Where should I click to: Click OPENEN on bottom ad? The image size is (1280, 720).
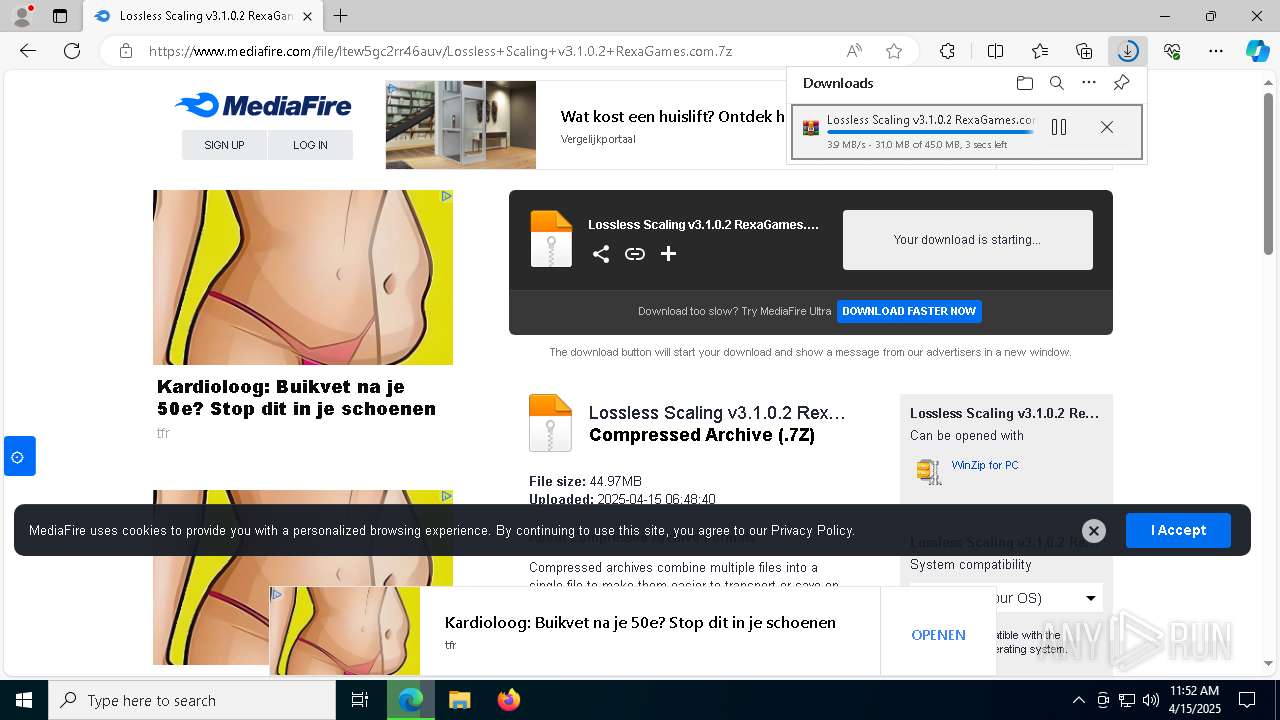click(938, 635)
